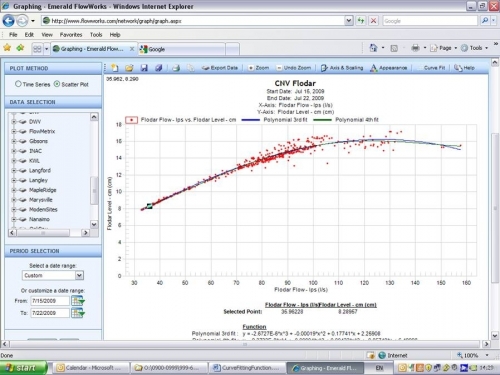
Task: Select ModernSites in the data tree
Action: click(43, 209)
